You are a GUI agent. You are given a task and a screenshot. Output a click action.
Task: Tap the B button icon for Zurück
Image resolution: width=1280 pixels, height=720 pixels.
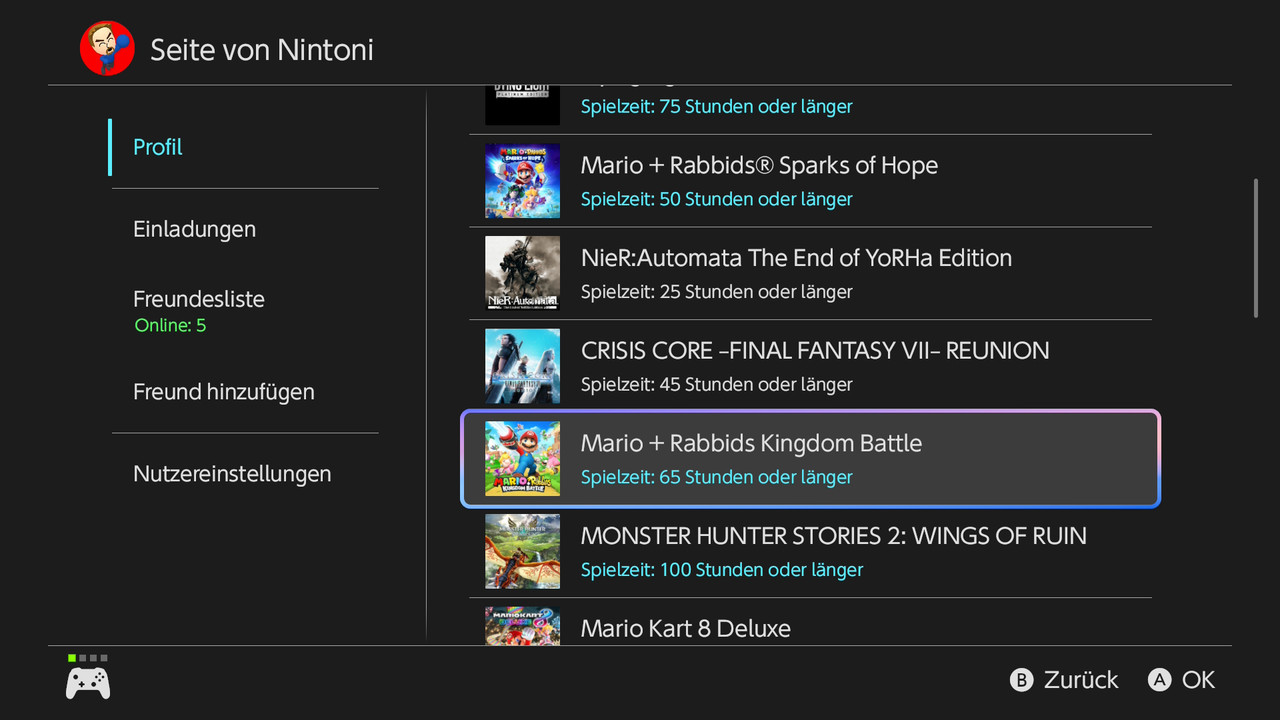(x=1021, y=680)
